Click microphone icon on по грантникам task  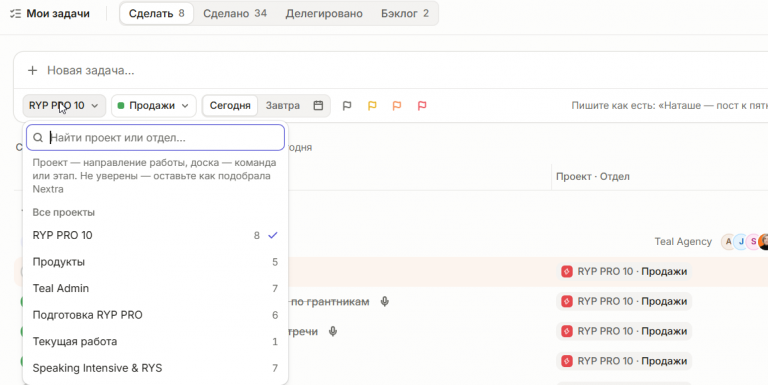(x=384, y=301)
